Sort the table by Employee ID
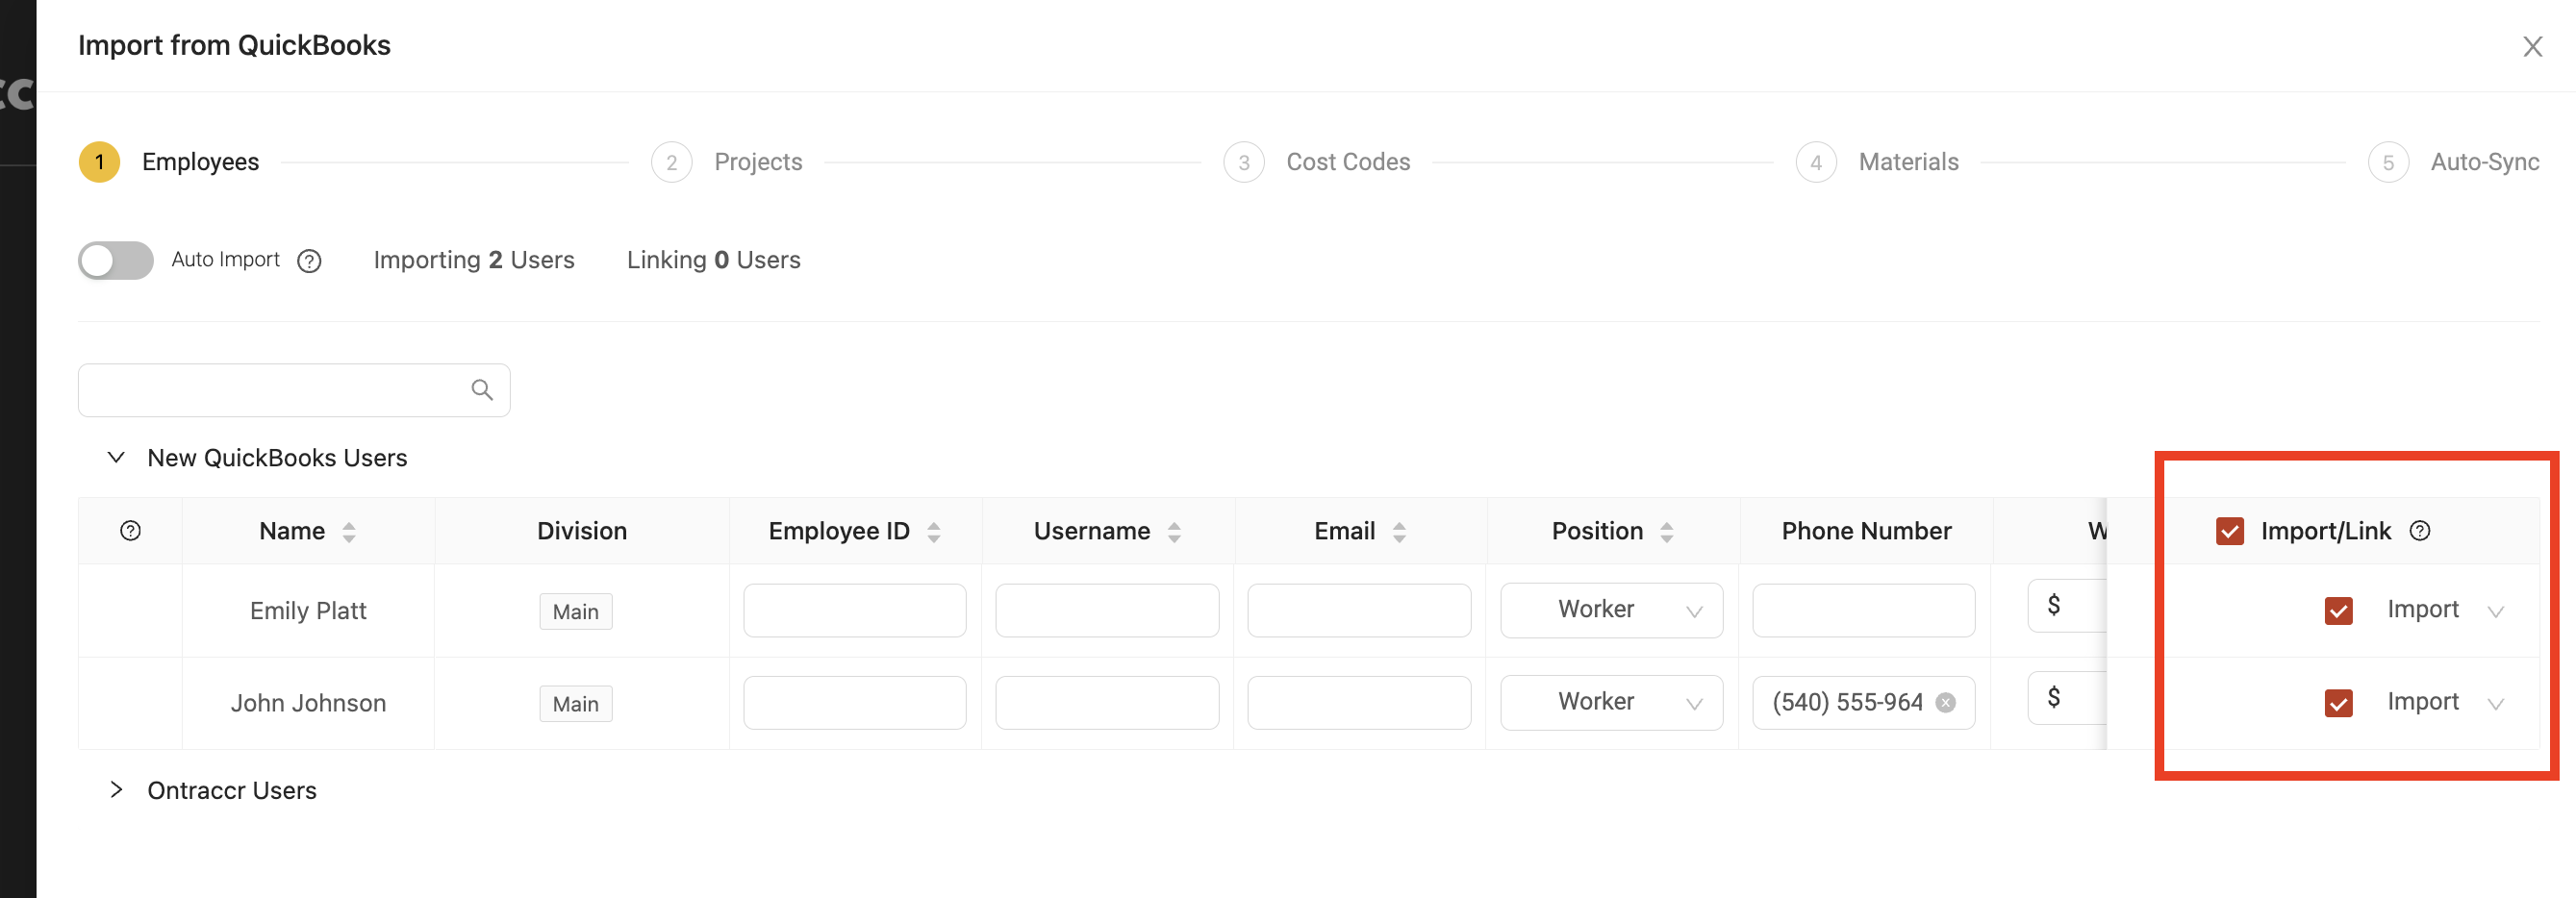Screen dimensions: 2576x898 [x=933, y=532]
